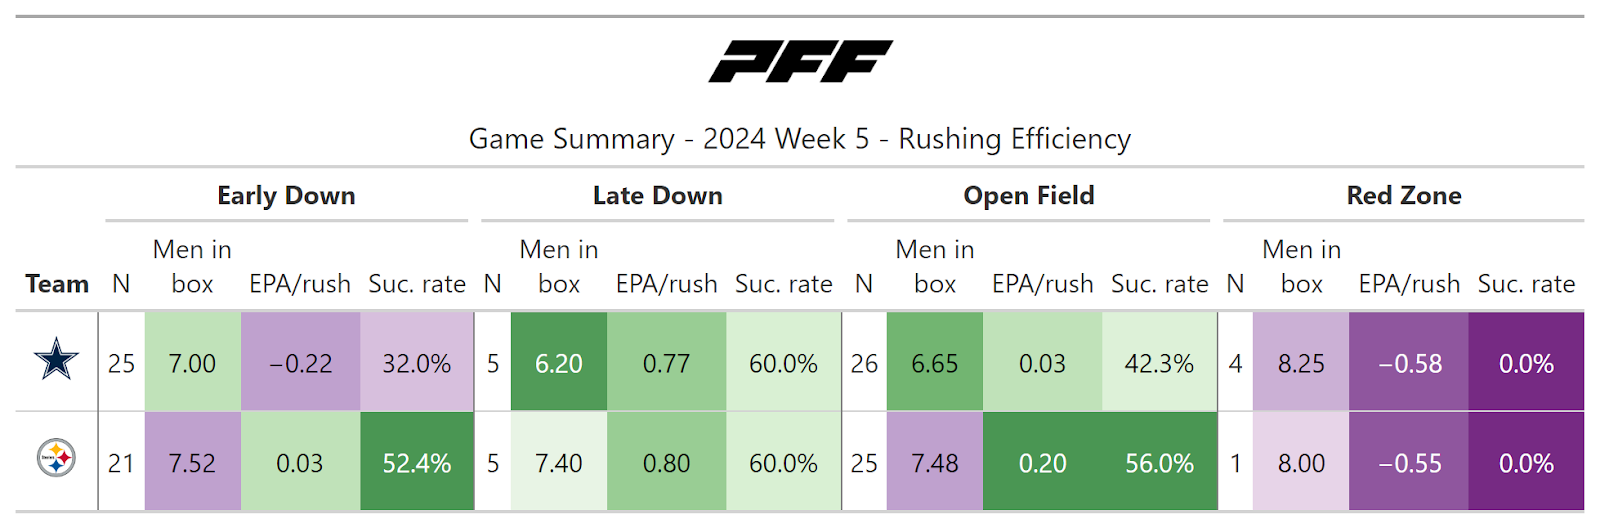Select the Red Zone column group header
Screen dimensions: 1600x528
tap(1403, 196)
